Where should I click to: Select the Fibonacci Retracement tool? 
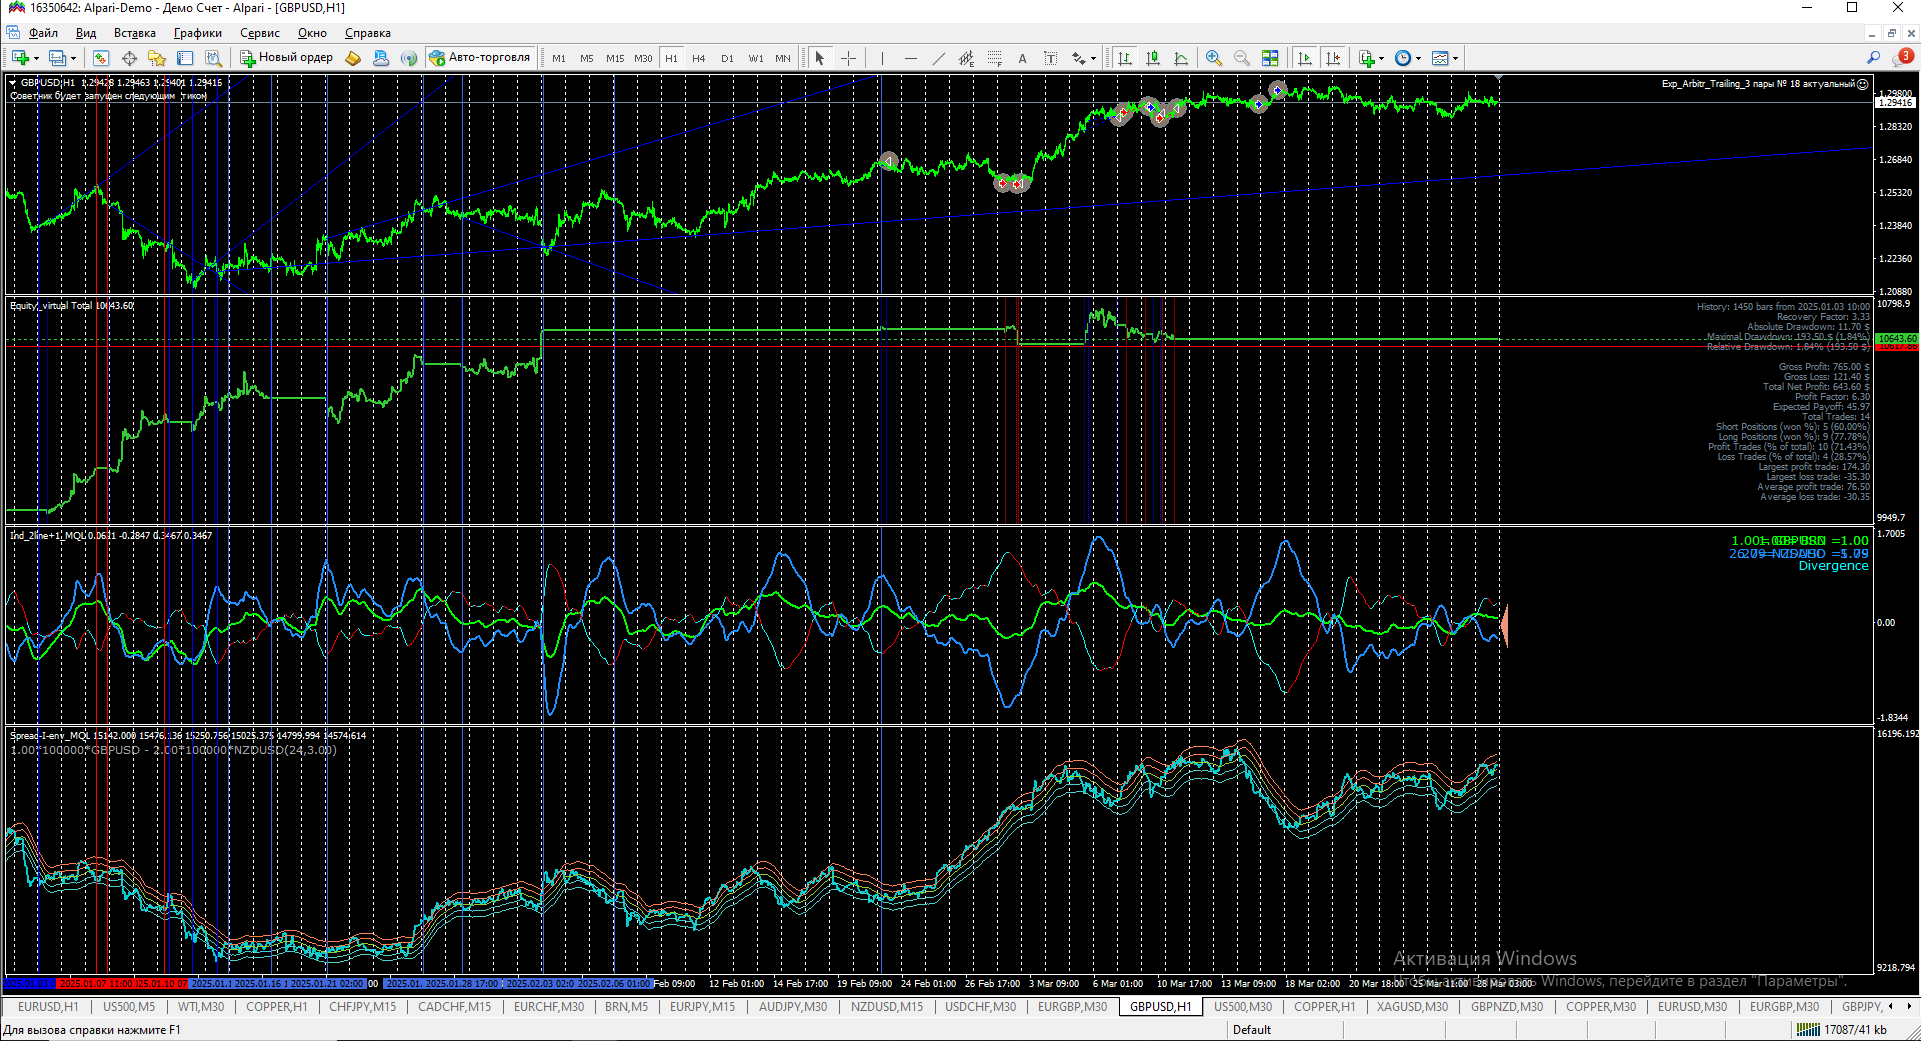994,58
